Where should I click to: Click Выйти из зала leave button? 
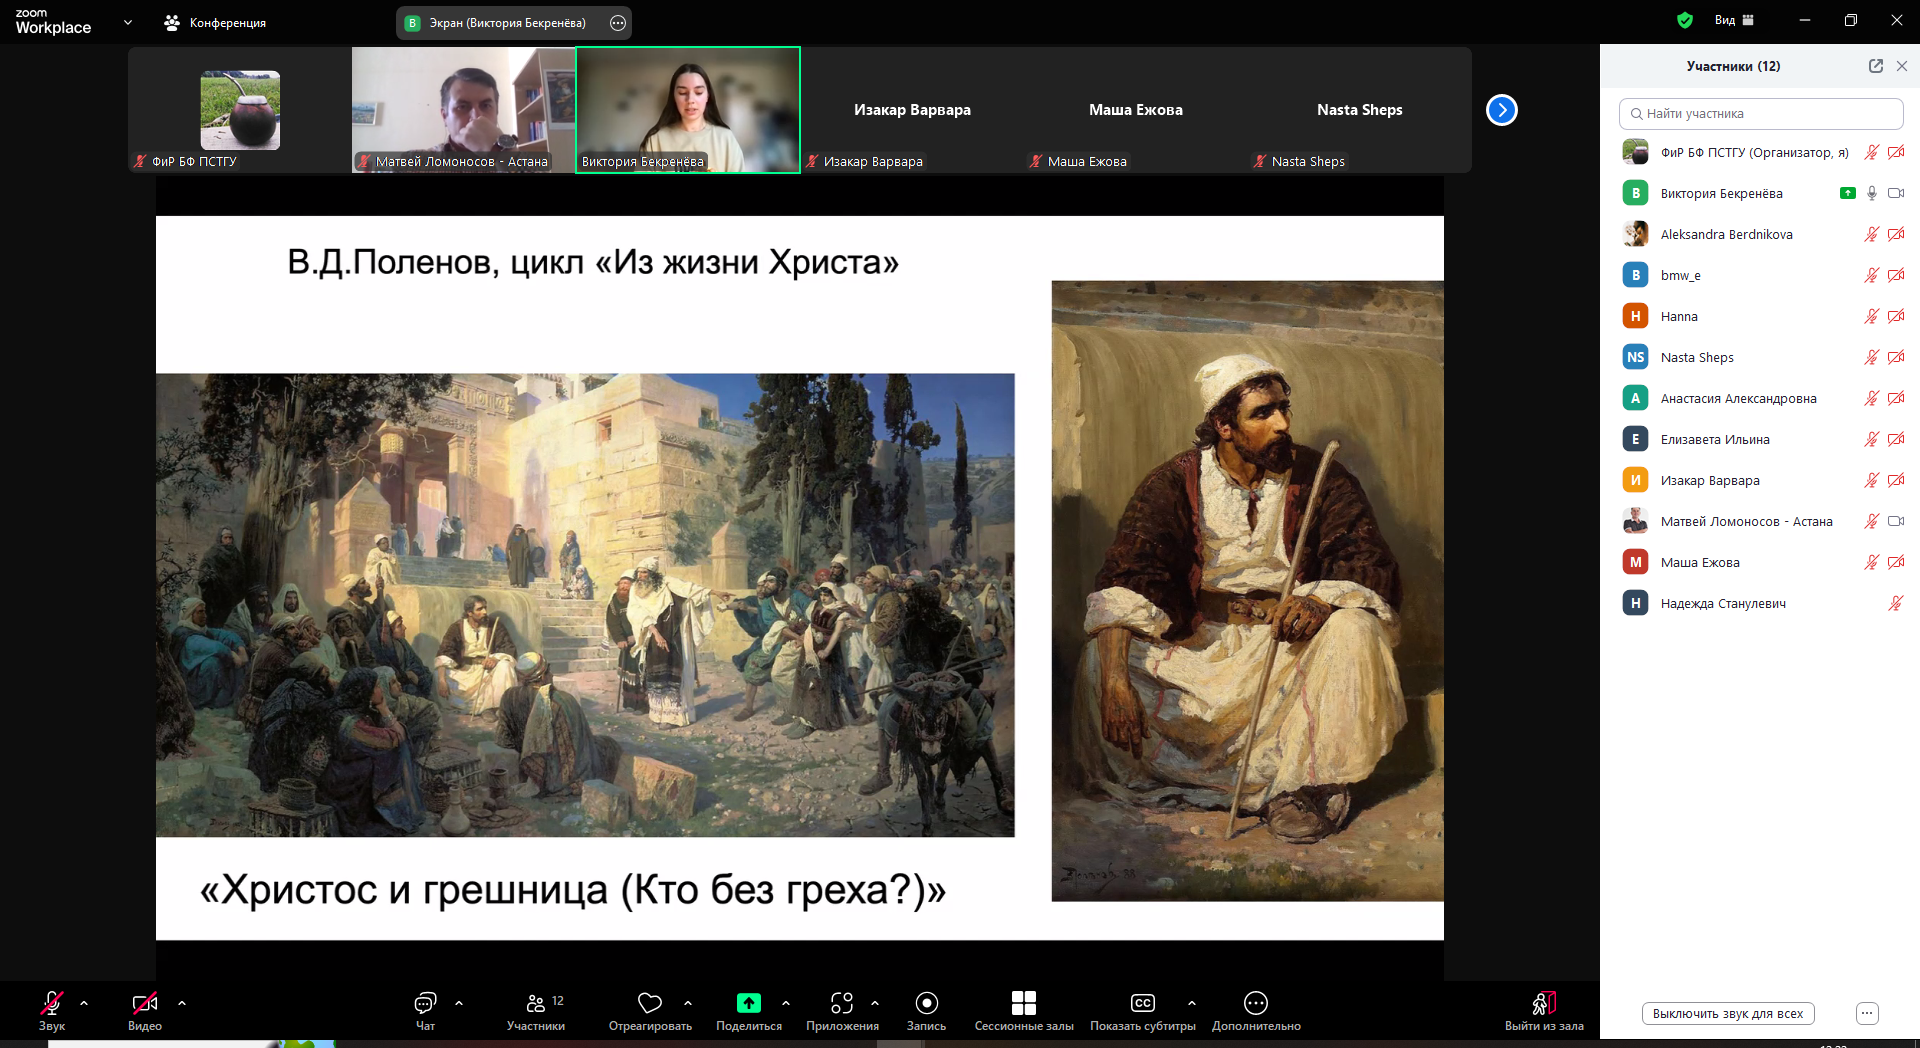(1544, 1010)
